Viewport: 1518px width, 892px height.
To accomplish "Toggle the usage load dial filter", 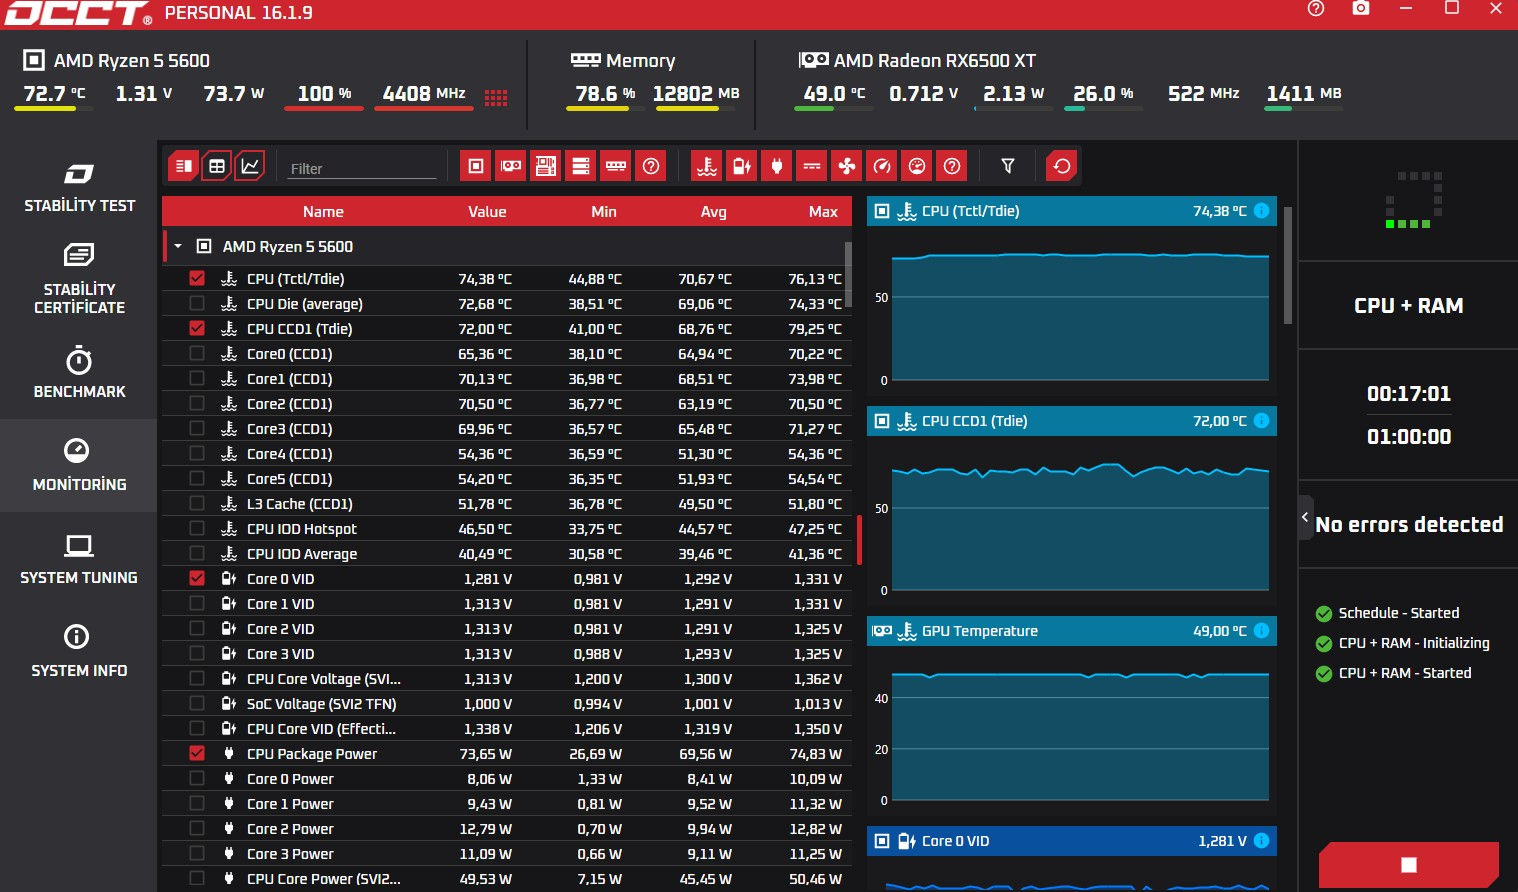I will click(x=917, y=166).
